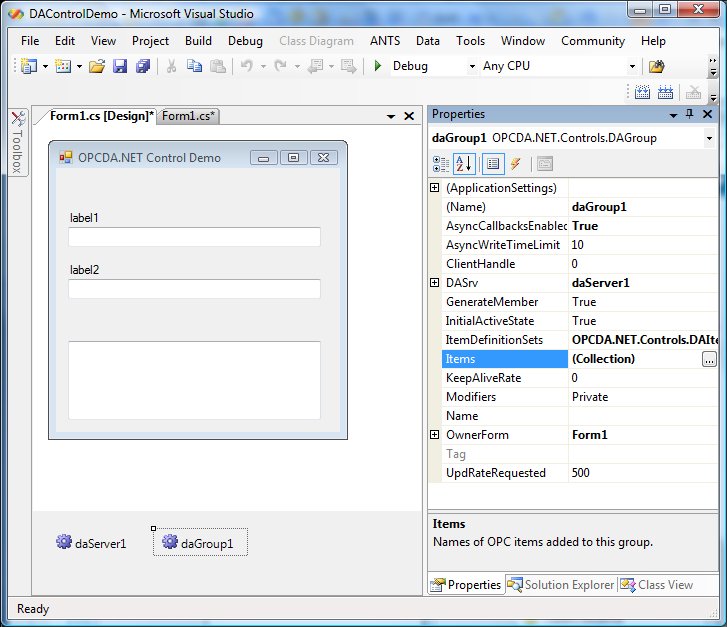Save the current file with Save icon
Image resolution: width=727 pixels, height=627 pixels.
[120, 66]
